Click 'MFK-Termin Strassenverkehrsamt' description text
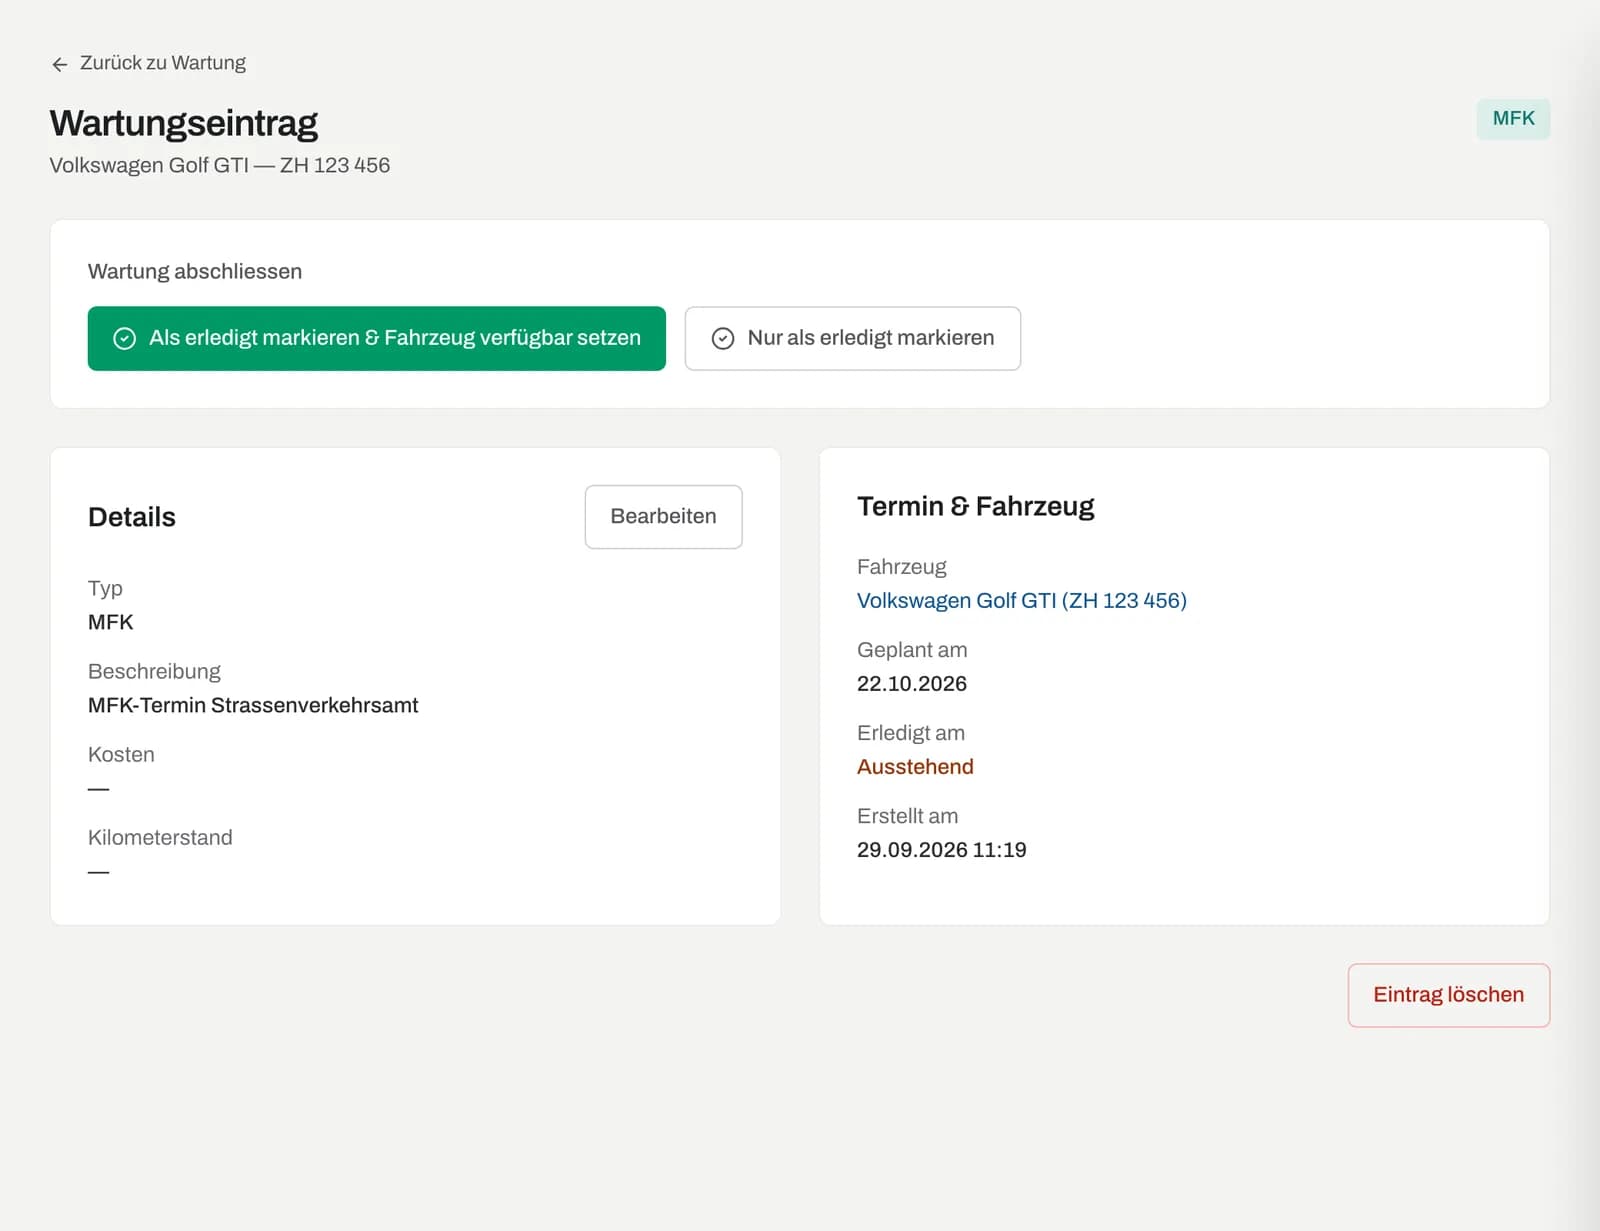 point(253,705)
